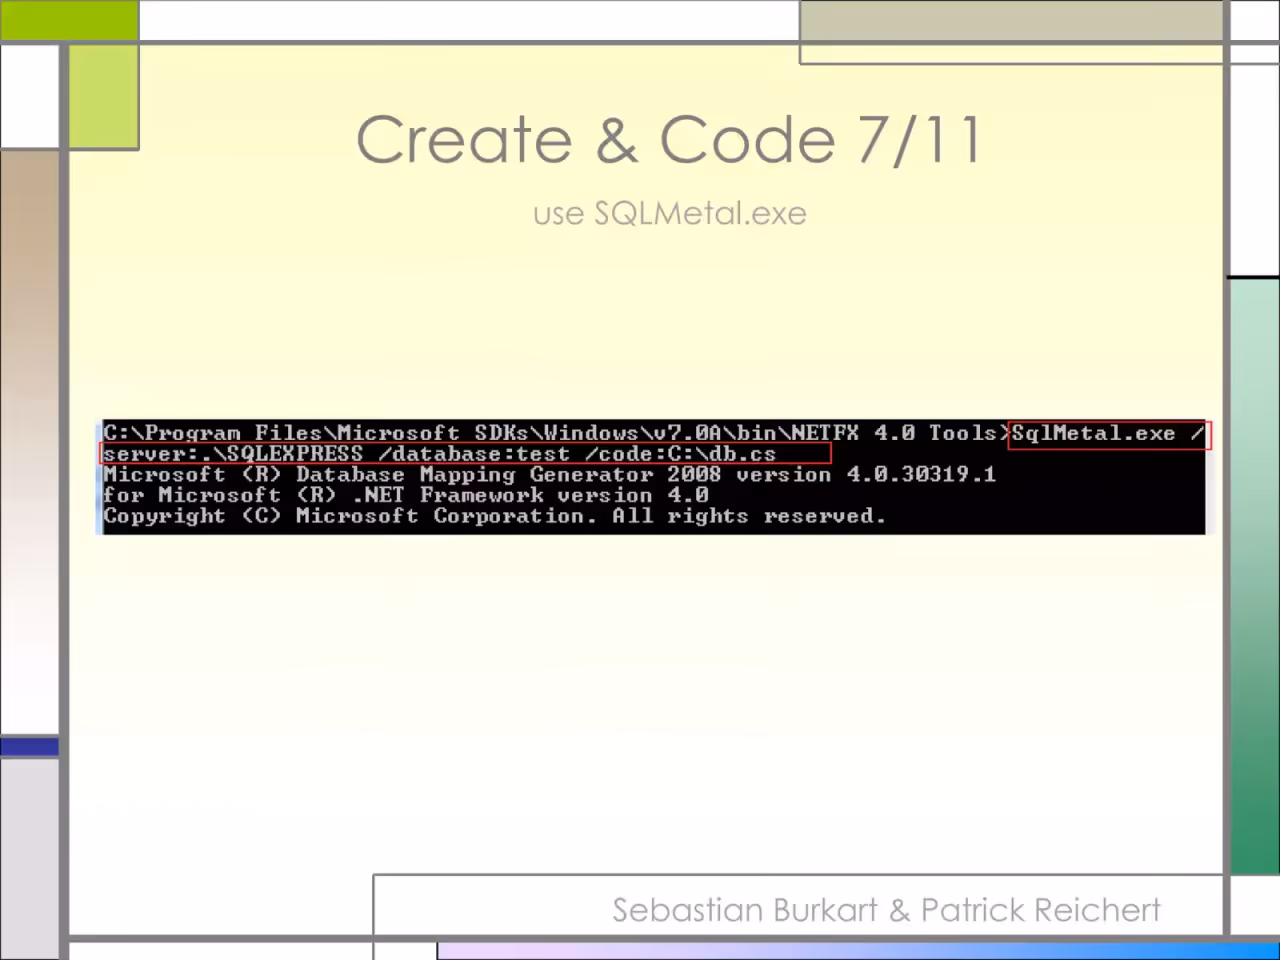1280x960 pixels.
Task: Click the red-boxed SqlMetal.exe command text
Action: [x=1108, y=434]
